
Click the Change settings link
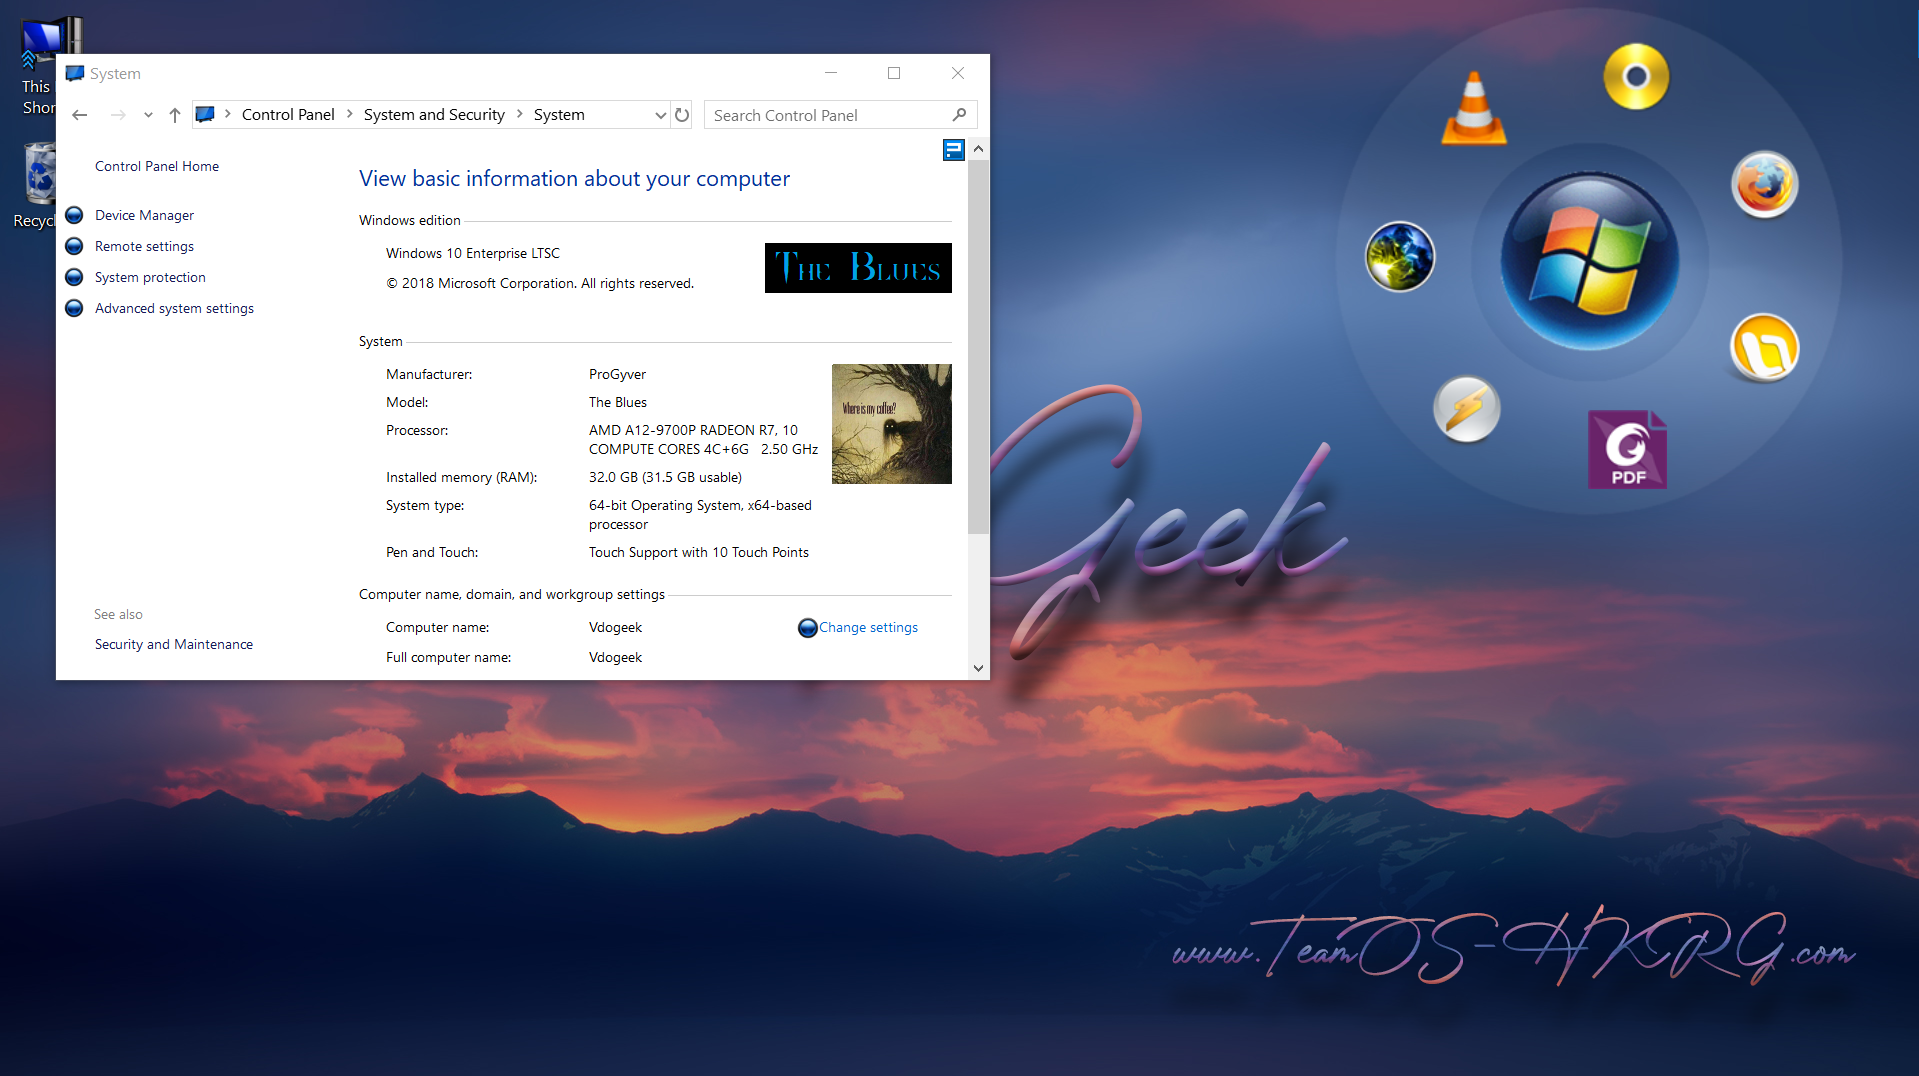[867, 627]
